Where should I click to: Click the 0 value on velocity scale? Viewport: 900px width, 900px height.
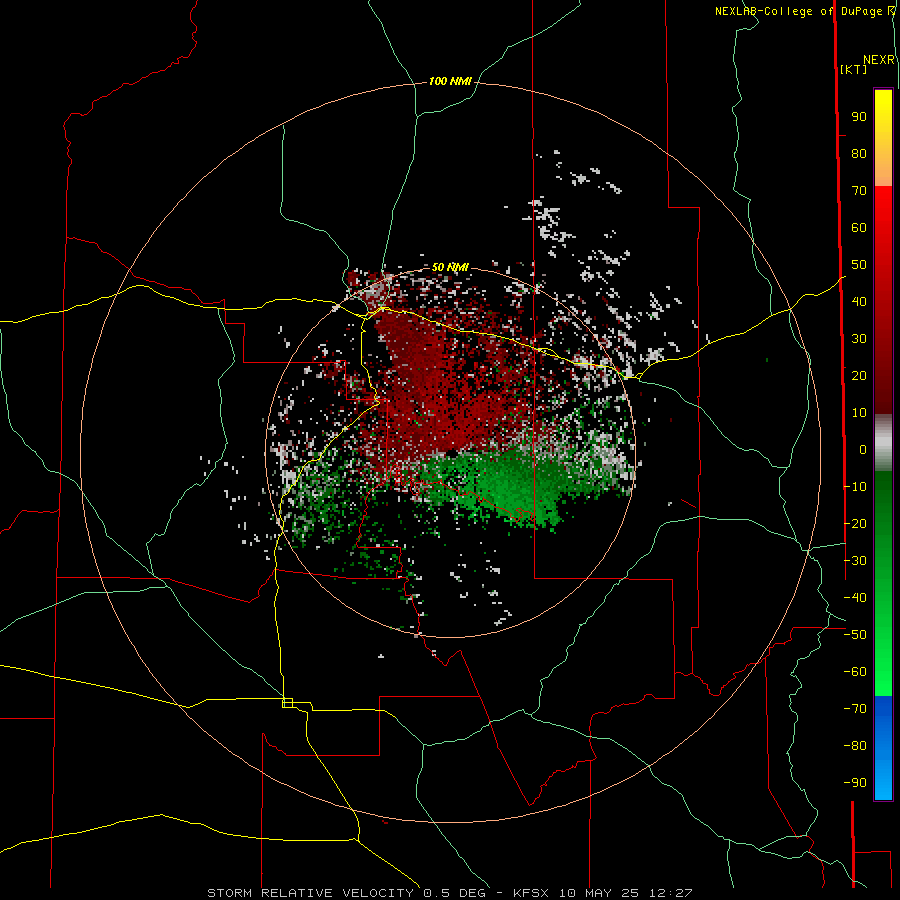click(x=863, y=449)
